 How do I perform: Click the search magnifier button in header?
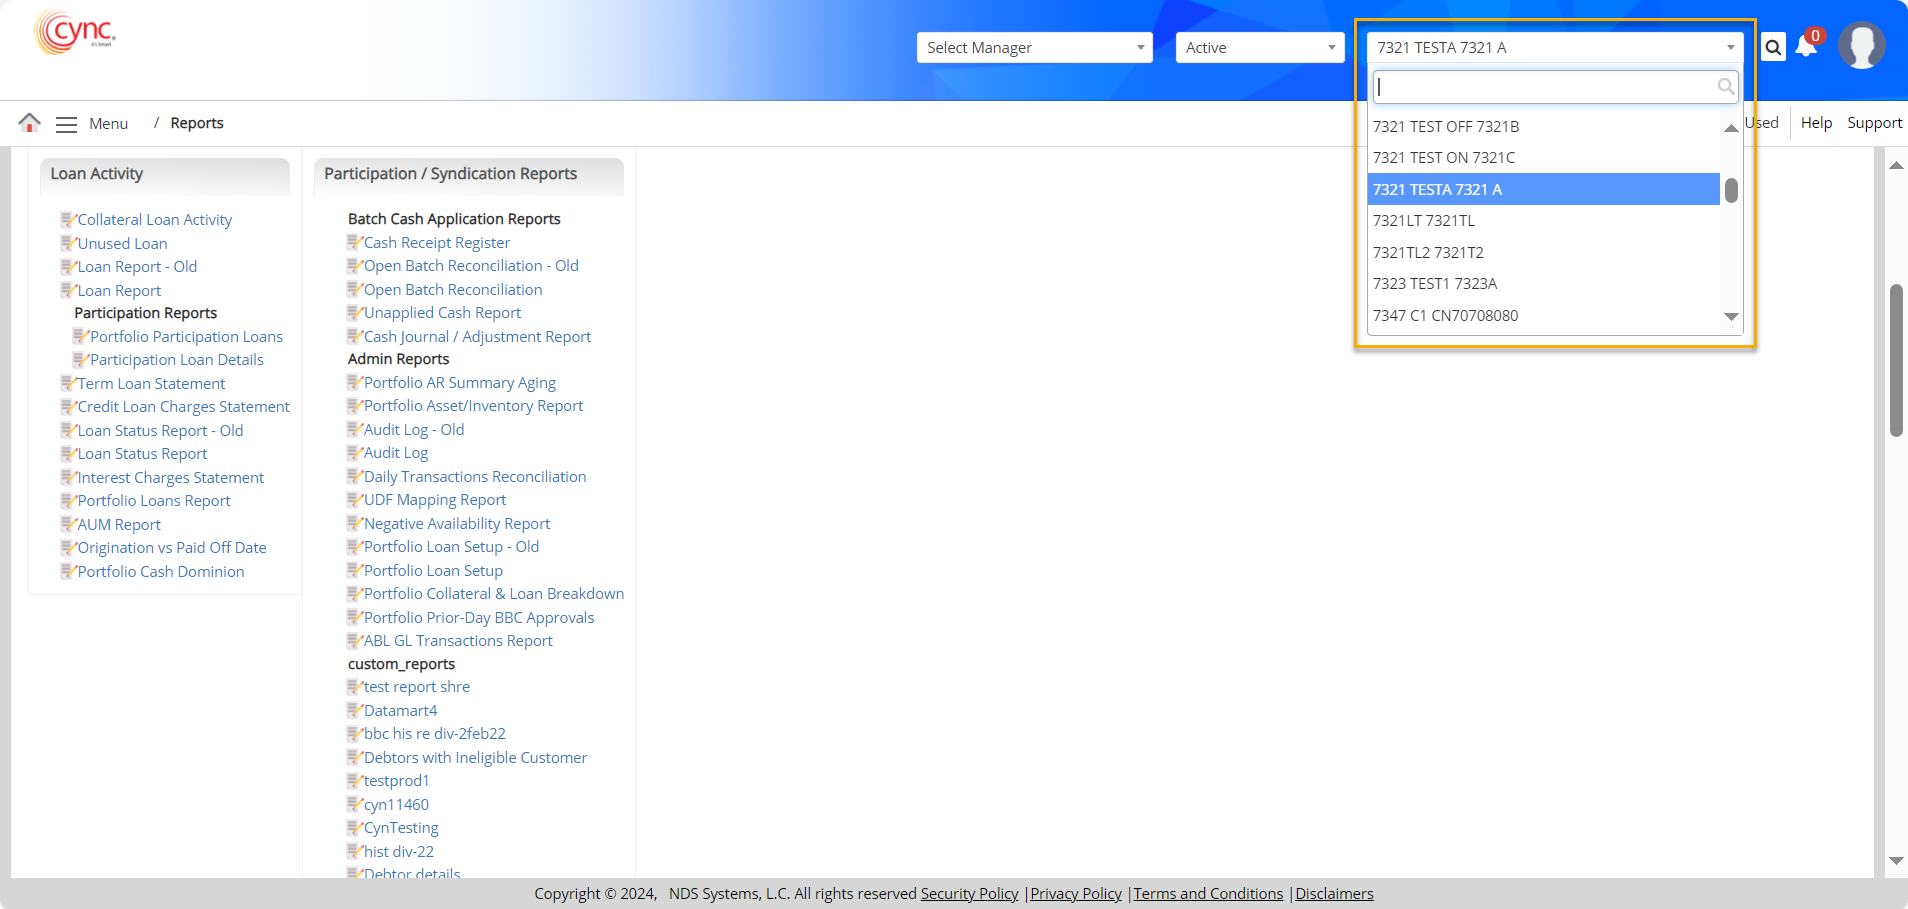coord(1773,47)
